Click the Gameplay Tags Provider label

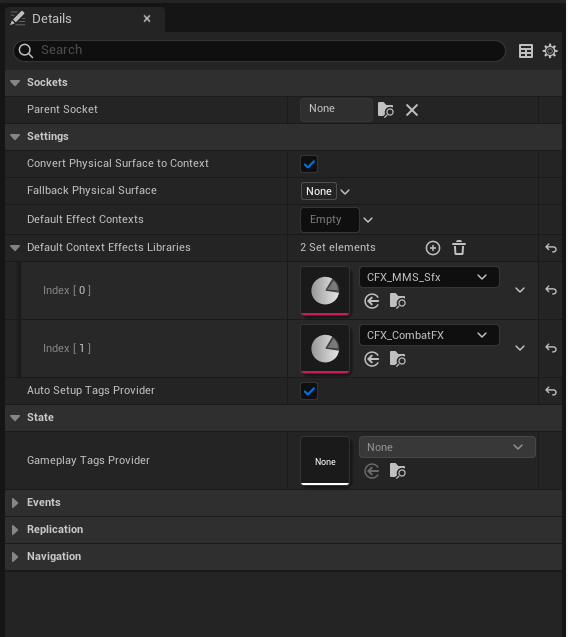[x=88, y=461]
